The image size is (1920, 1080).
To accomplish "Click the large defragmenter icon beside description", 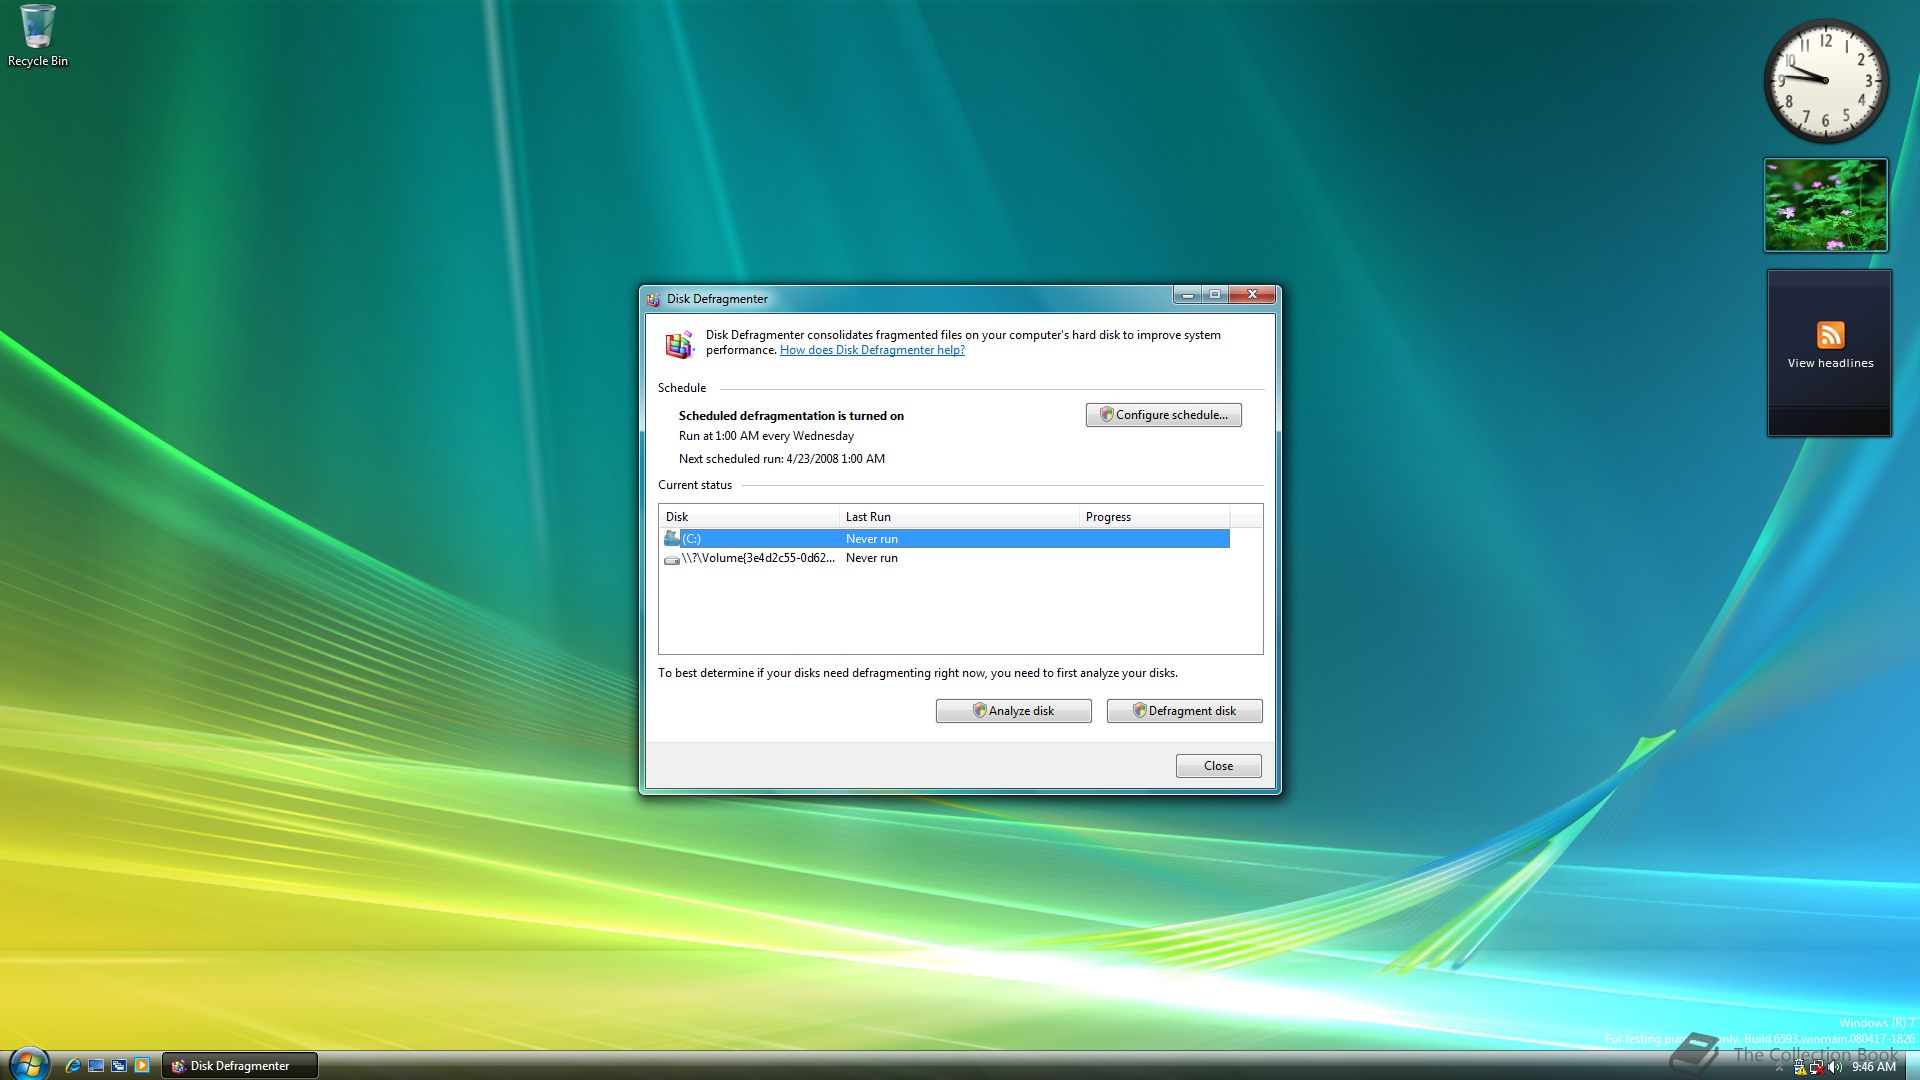I will tap(680, 343).
